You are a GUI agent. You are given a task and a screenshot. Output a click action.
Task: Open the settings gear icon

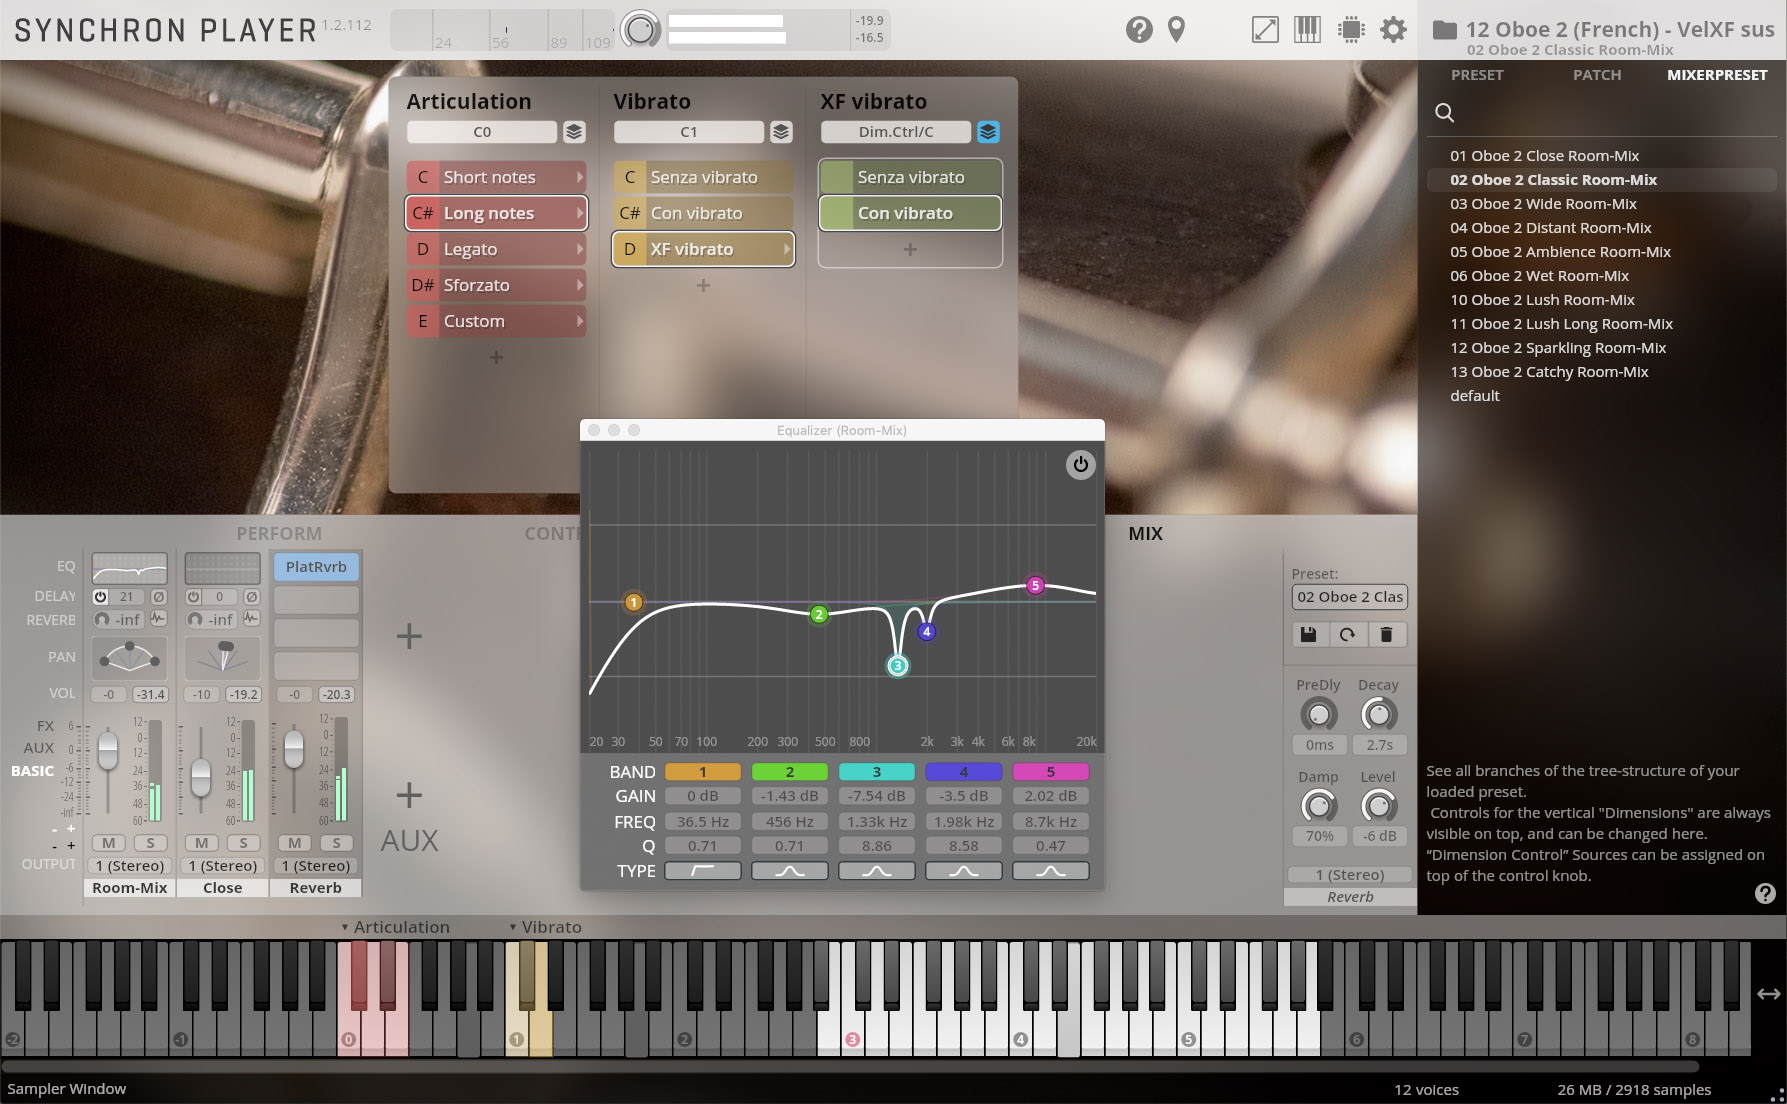(x=1393, y=30)
